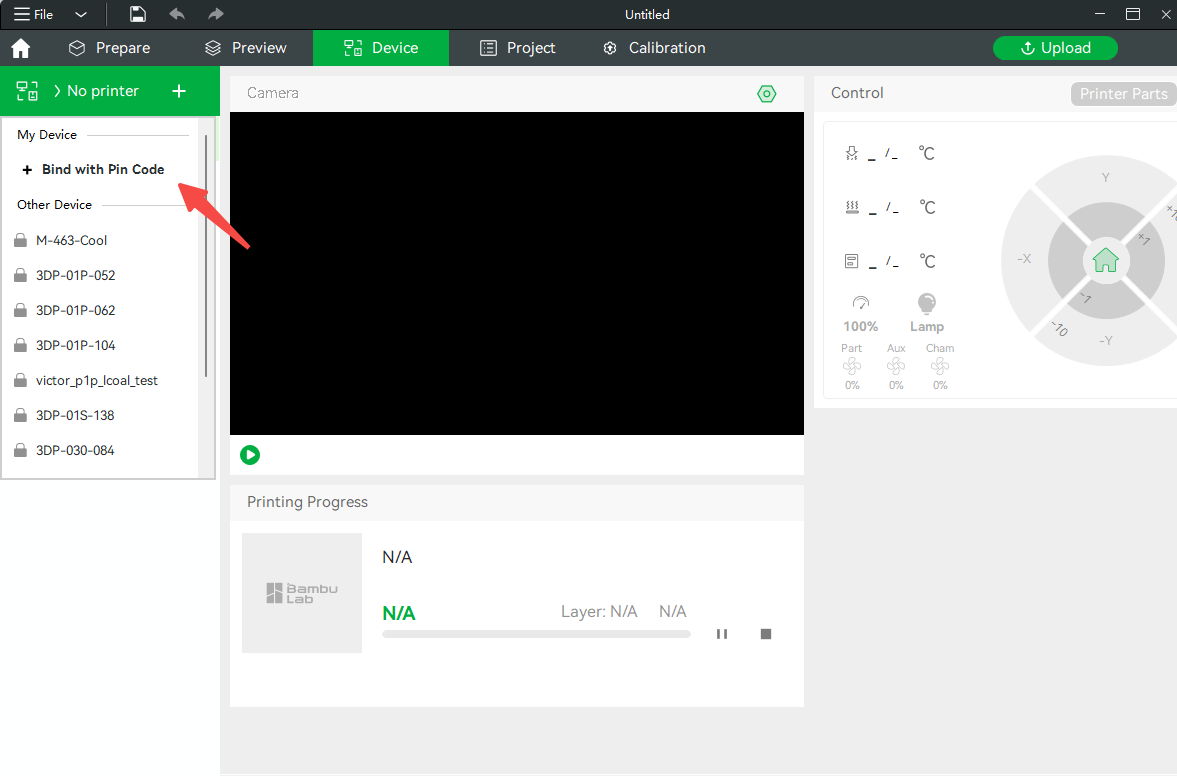Move the toolhead in -X direction

coord(1024,259)
